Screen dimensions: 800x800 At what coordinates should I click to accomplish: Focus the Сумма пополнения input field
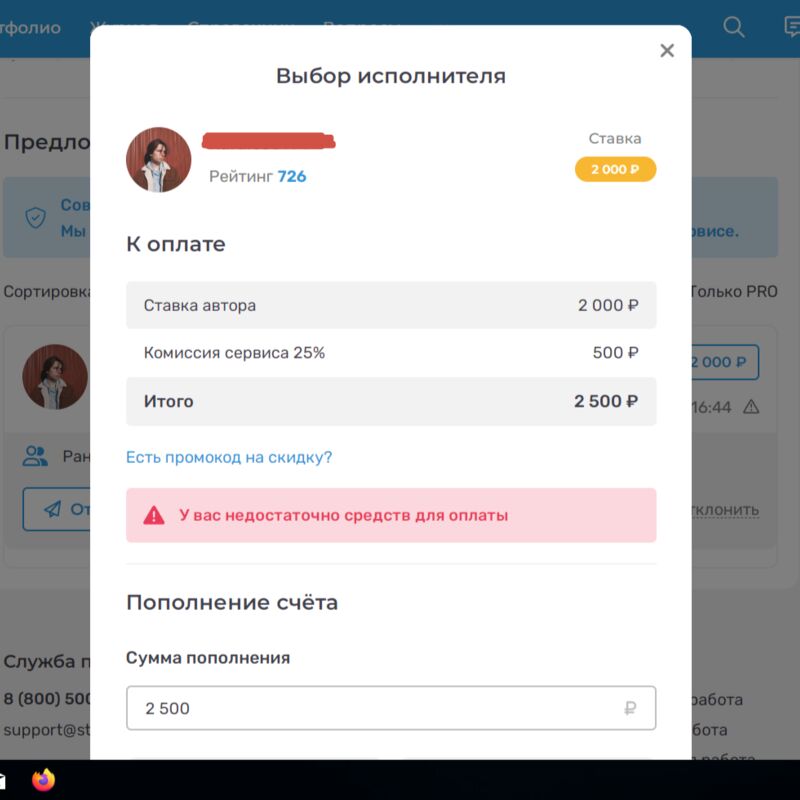[x=391, y=708]
